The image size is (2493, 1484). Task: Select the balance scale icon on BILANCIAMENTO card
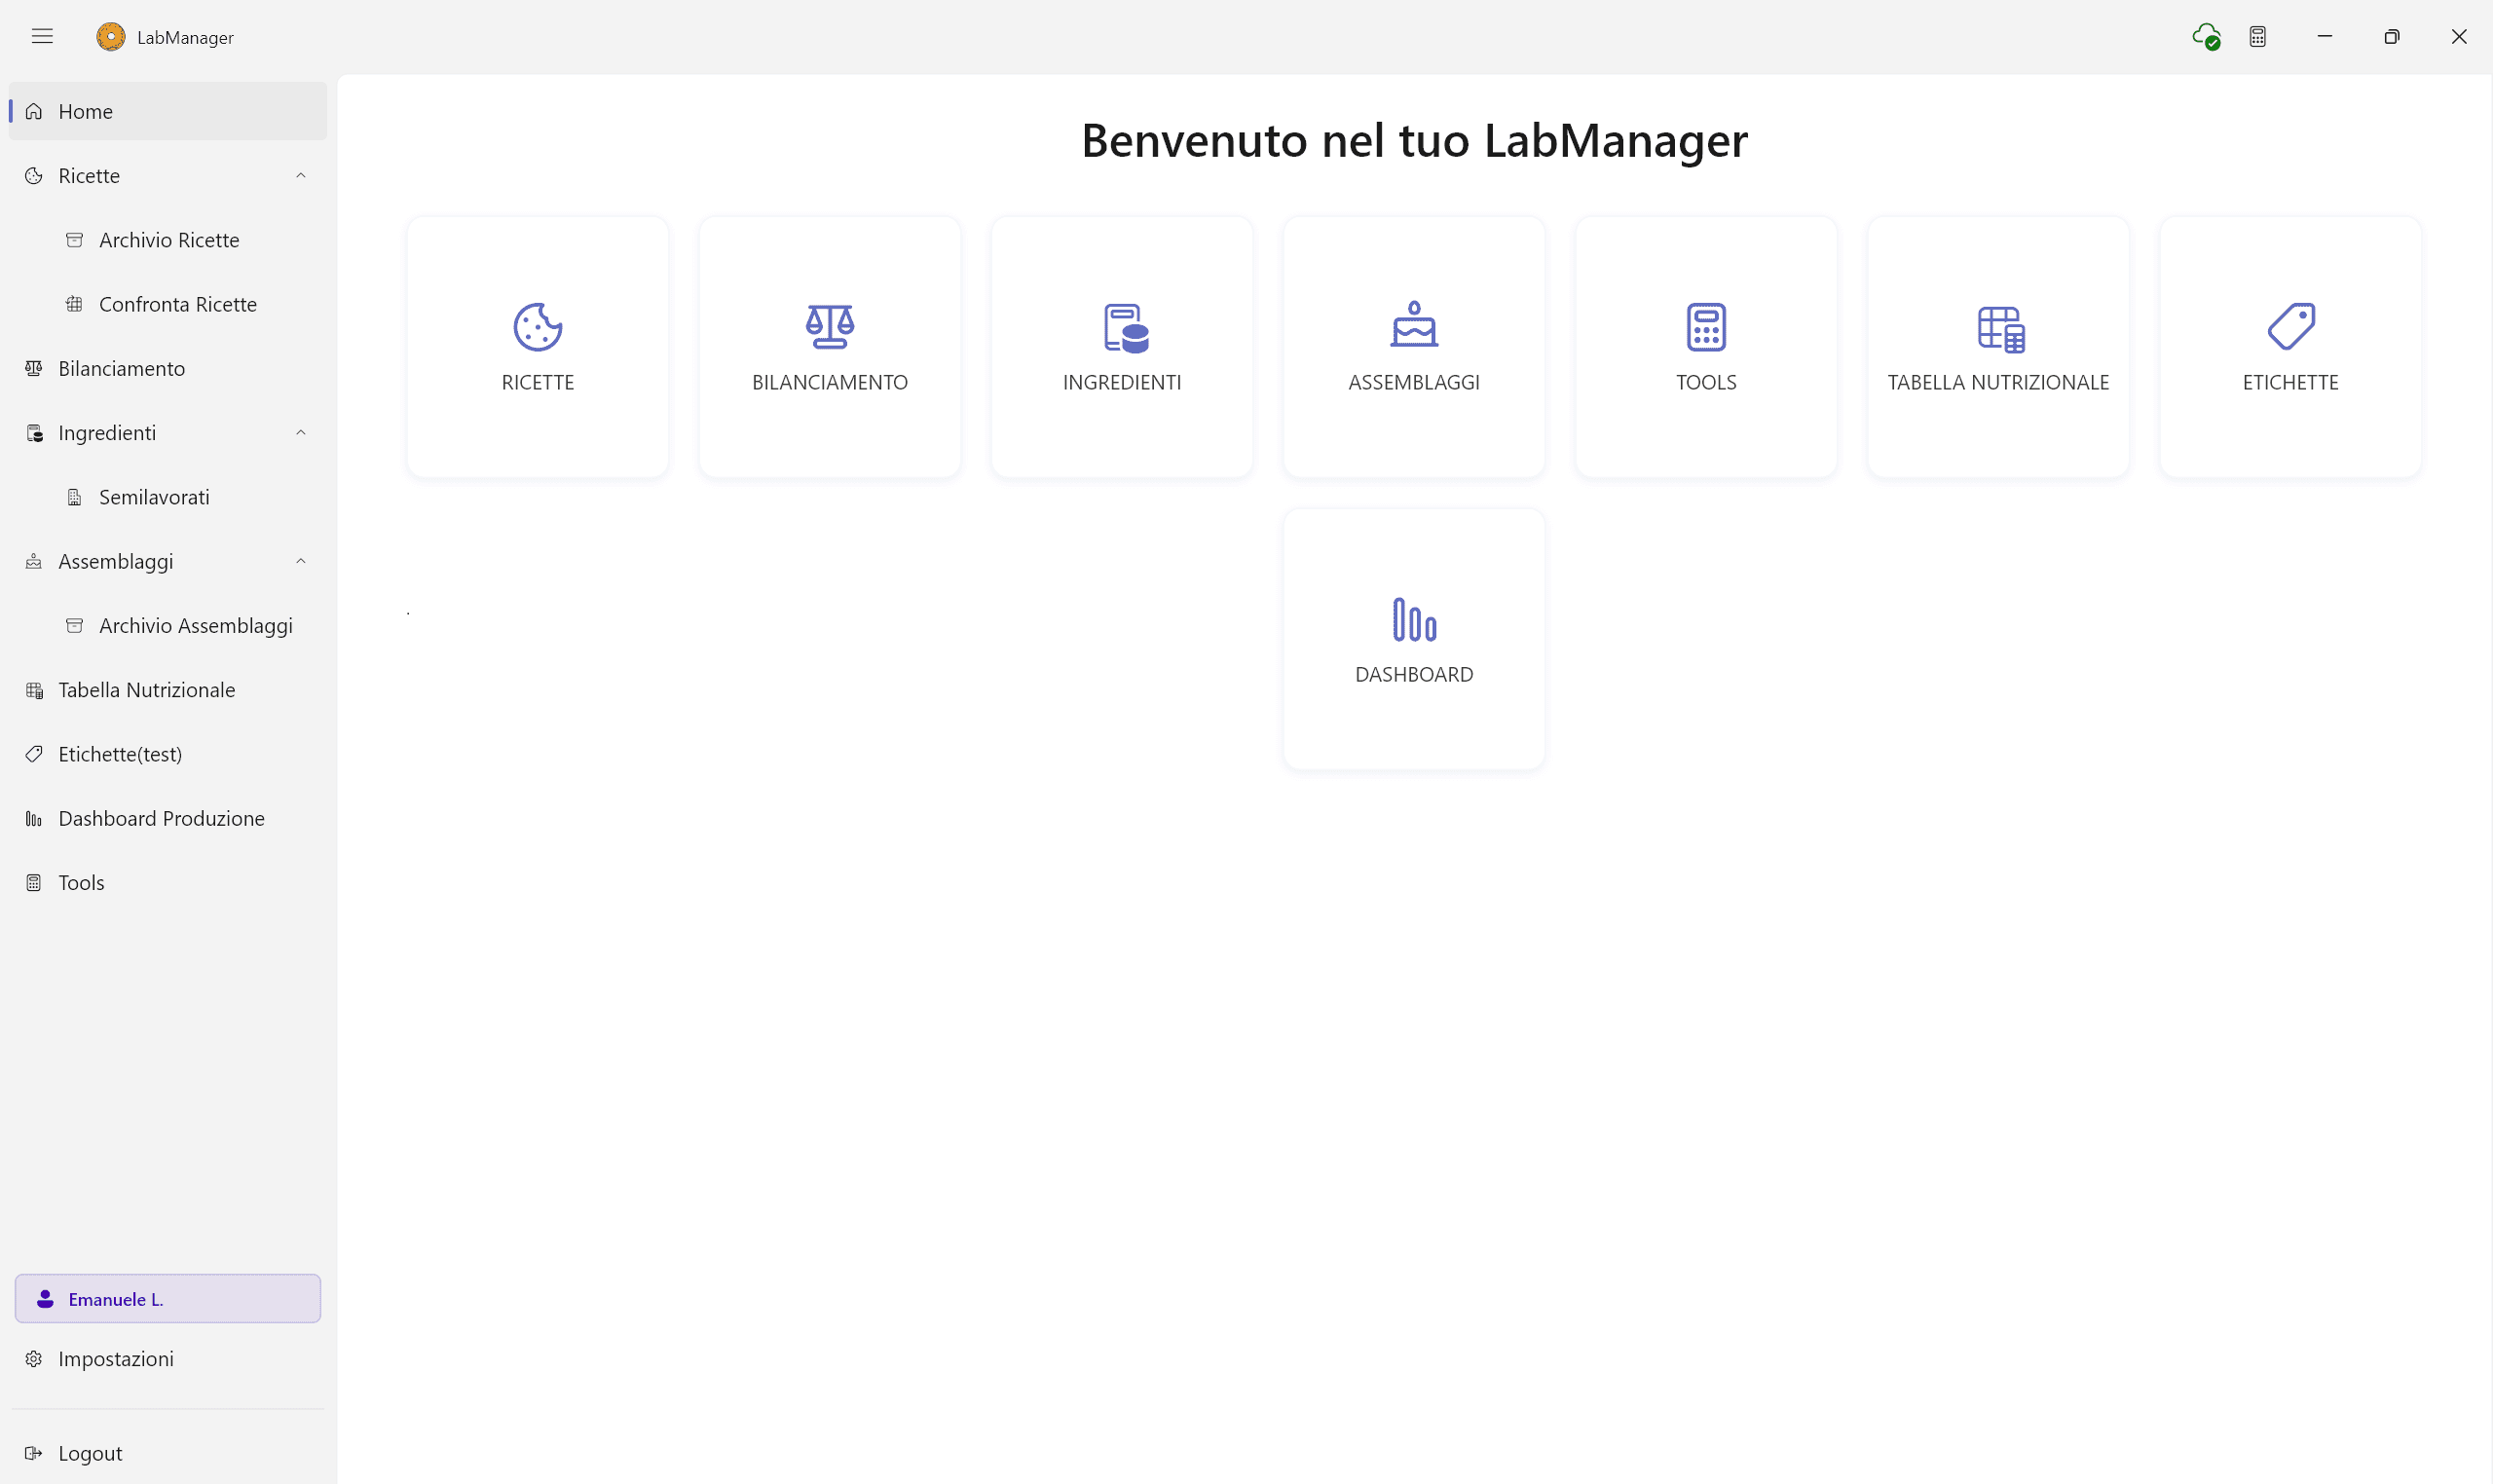point(829,326)
